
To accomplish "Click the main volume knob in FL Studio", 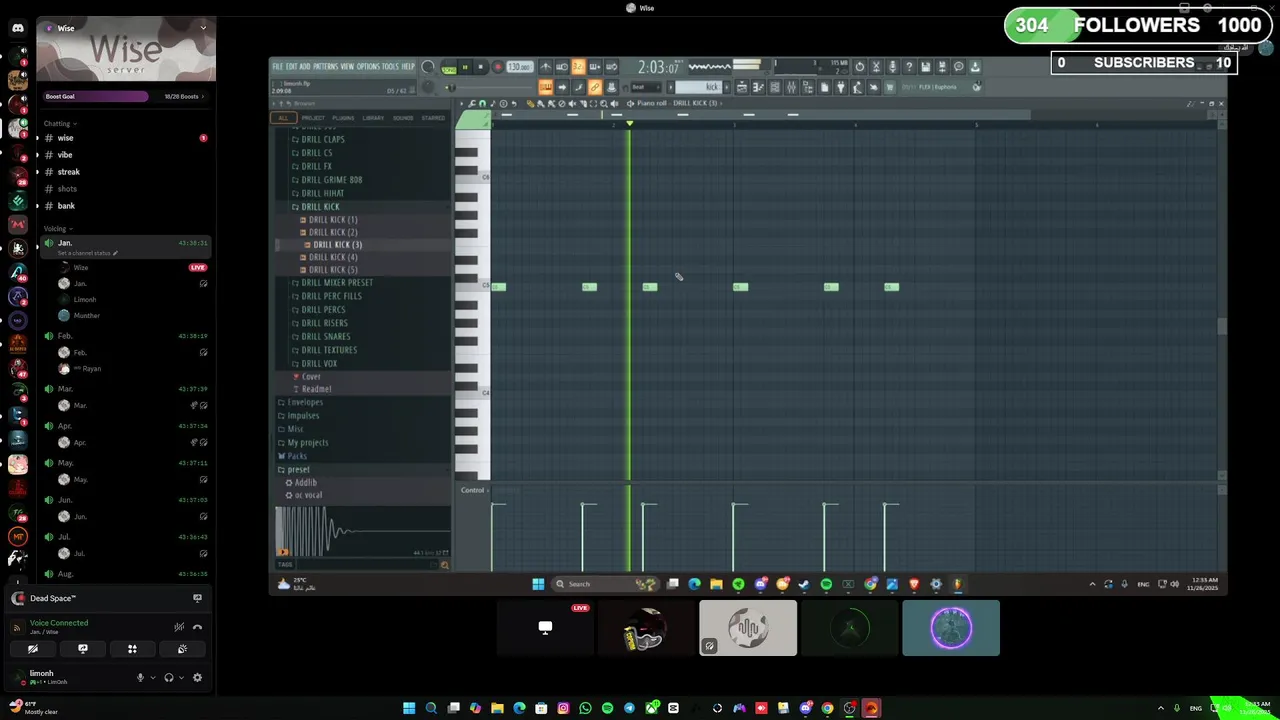I will coord(428,66).
